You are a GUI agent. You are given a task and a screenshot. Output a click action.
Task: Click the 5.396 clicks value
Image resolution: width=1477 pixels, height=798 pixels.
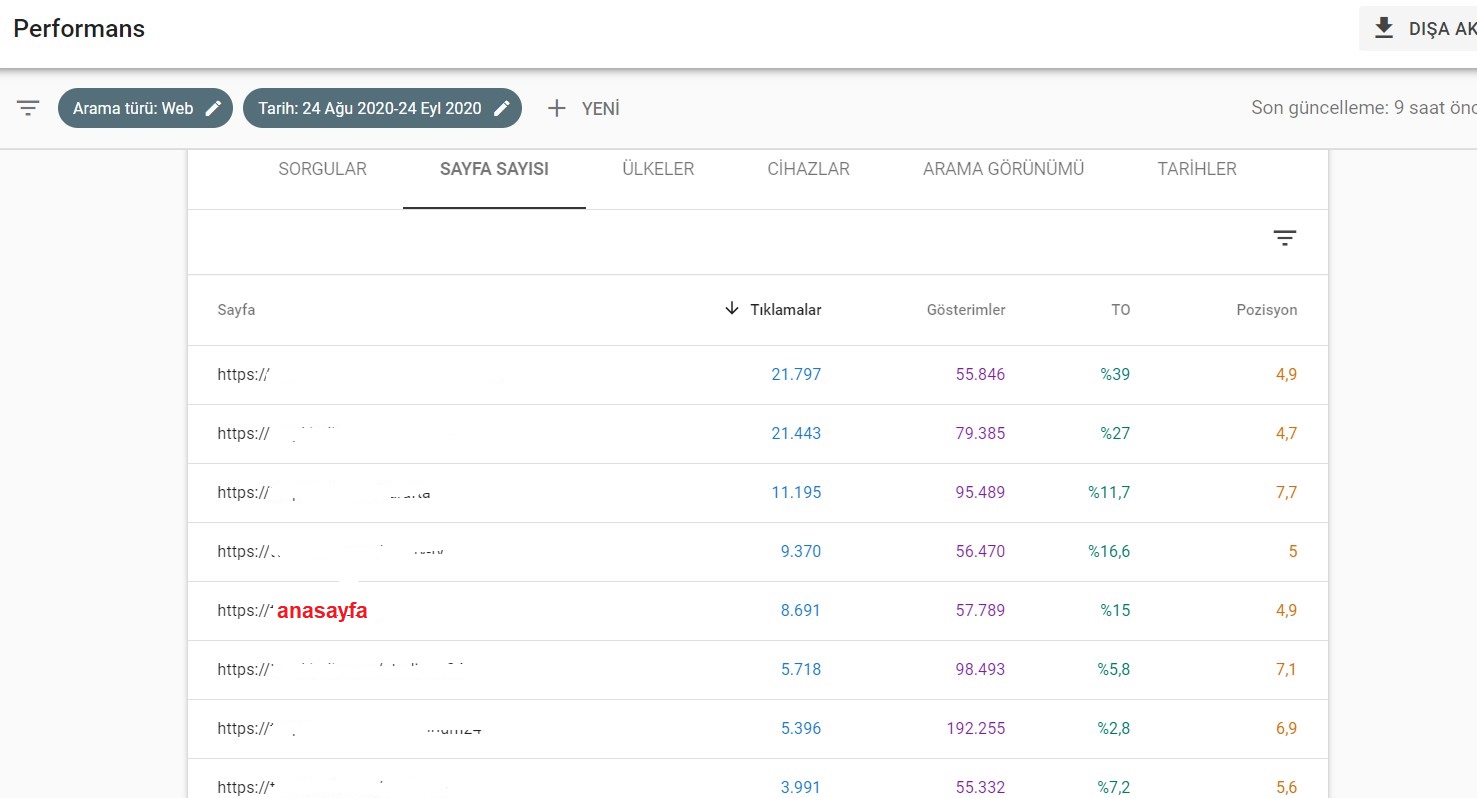point(801,729)
